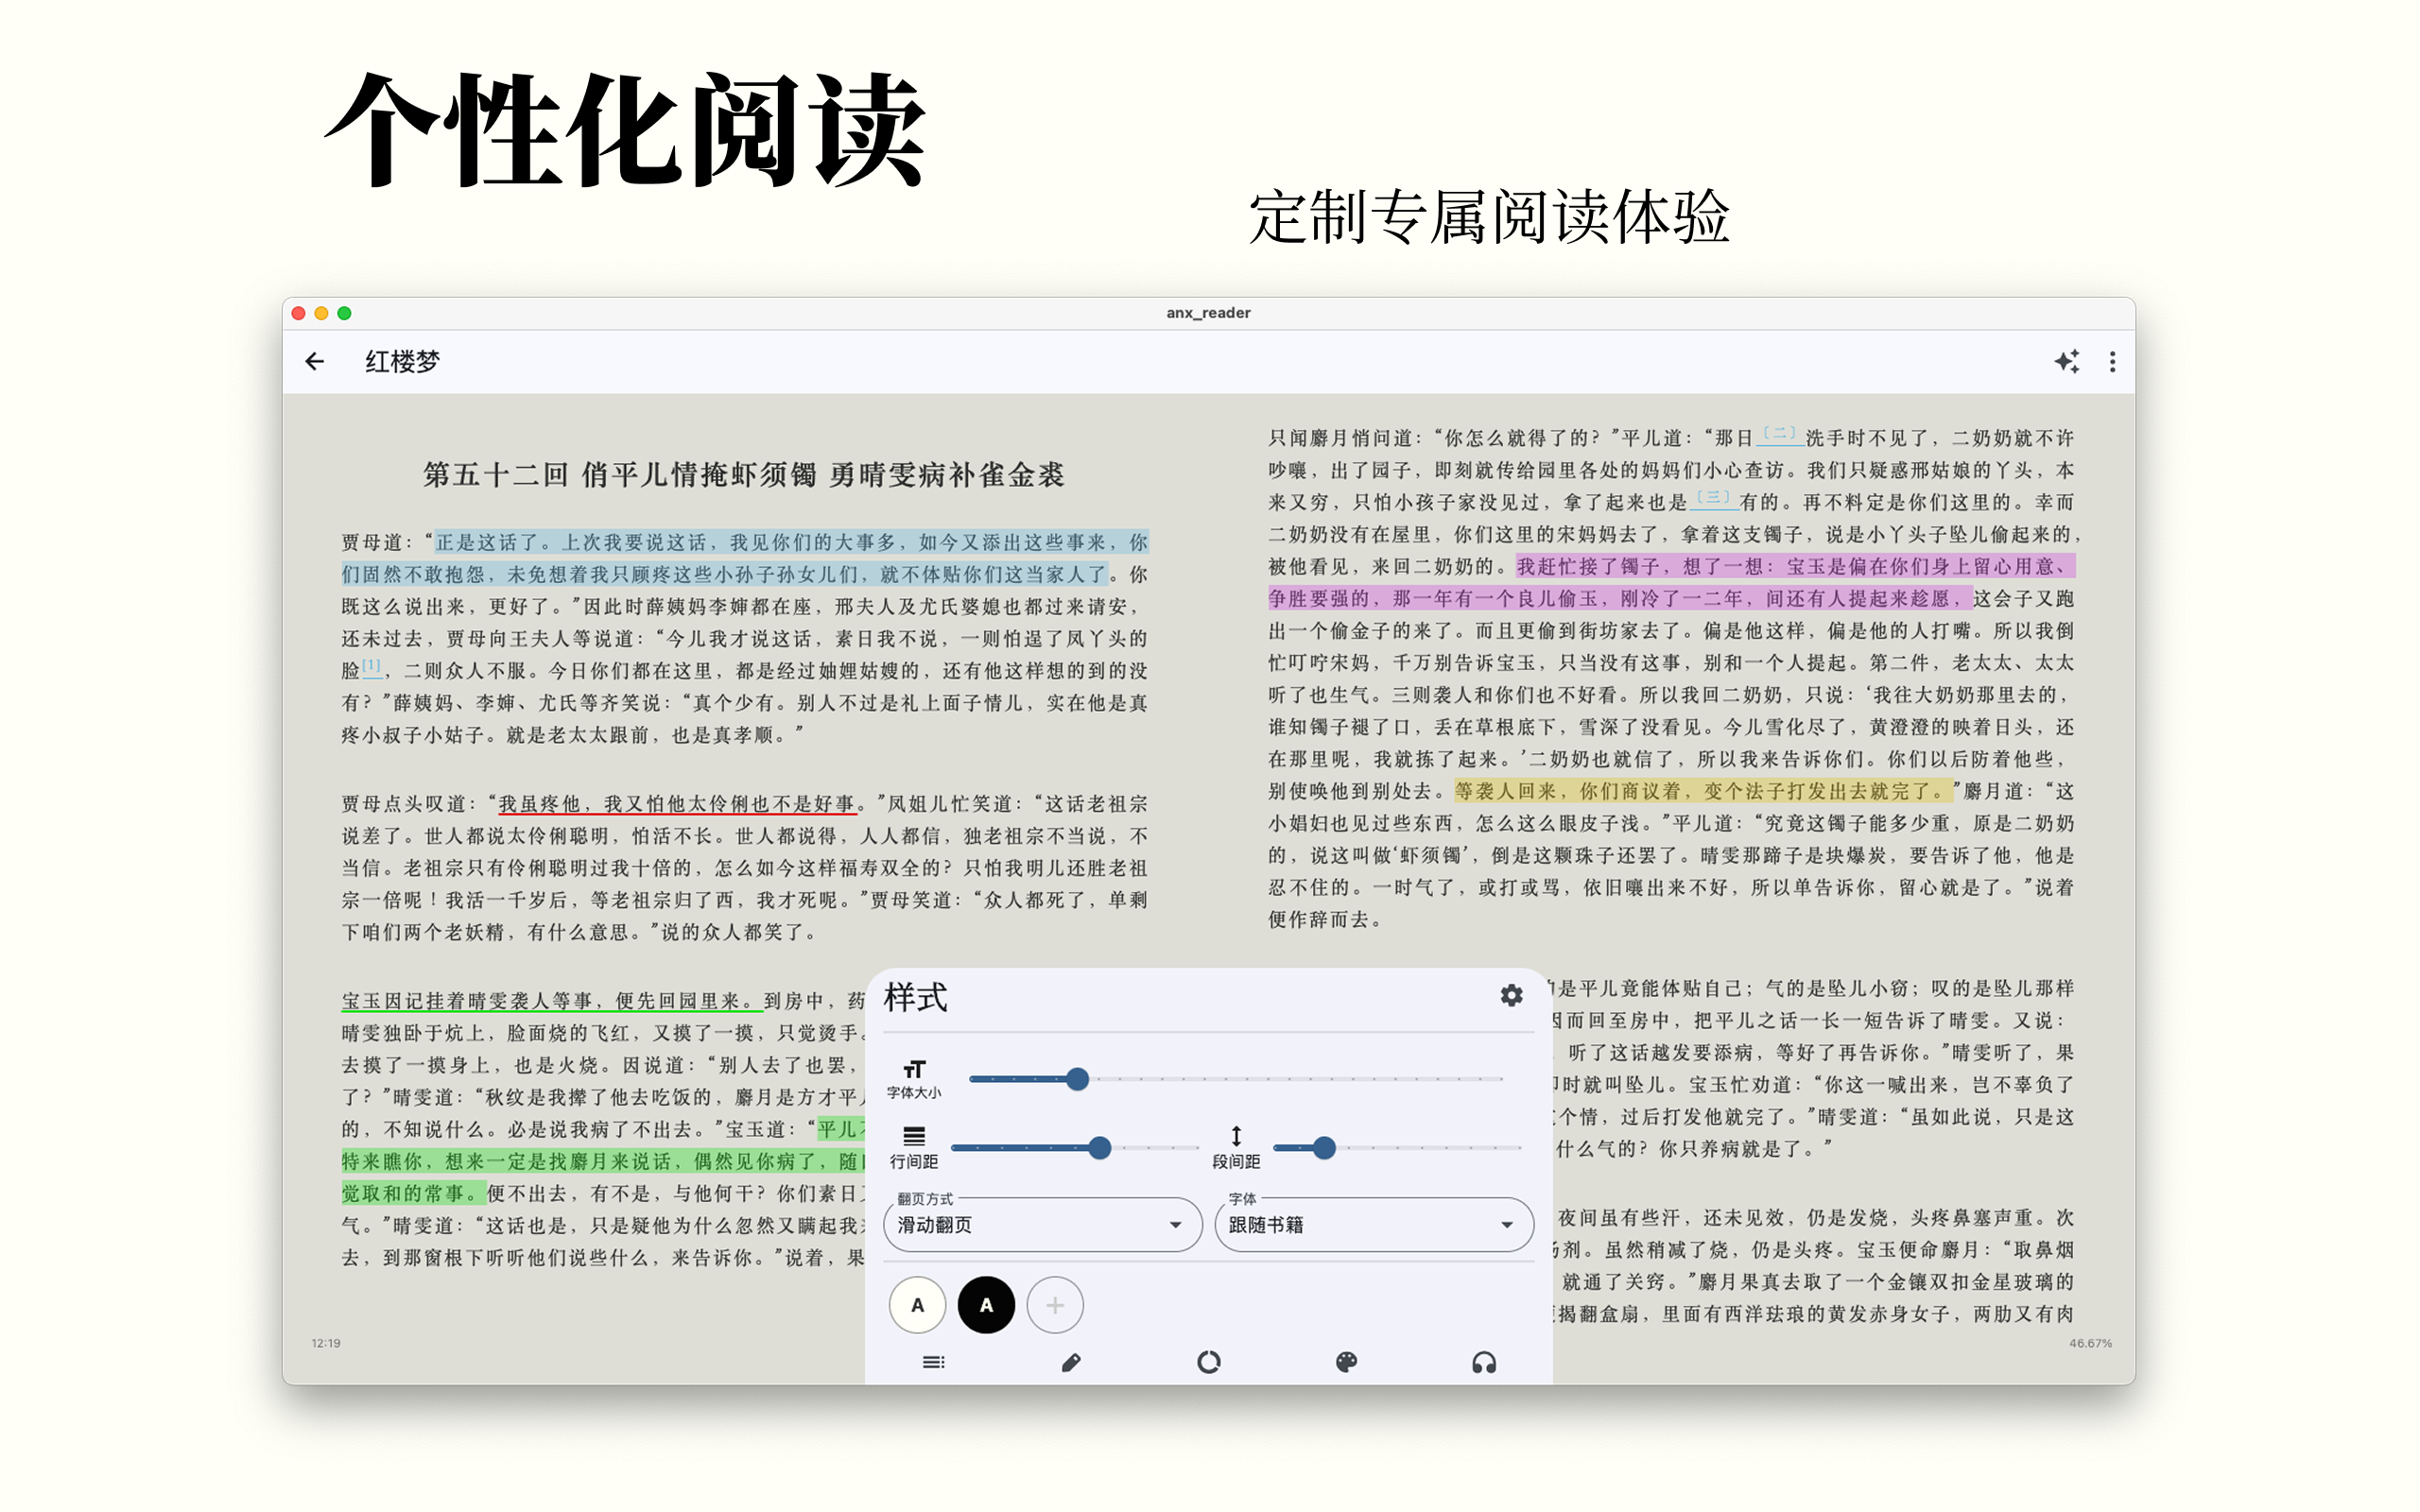Click footnote link [1] in left page
The height and width of the screenshot is (1512, 2420).
tap(371, 664)
